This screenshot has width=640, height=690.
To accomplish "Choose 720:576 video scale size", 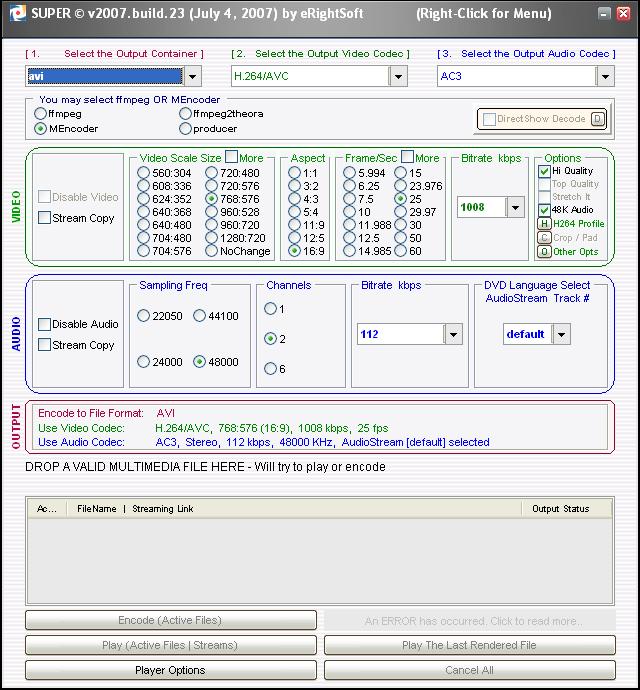I will (x=211, y=186).
